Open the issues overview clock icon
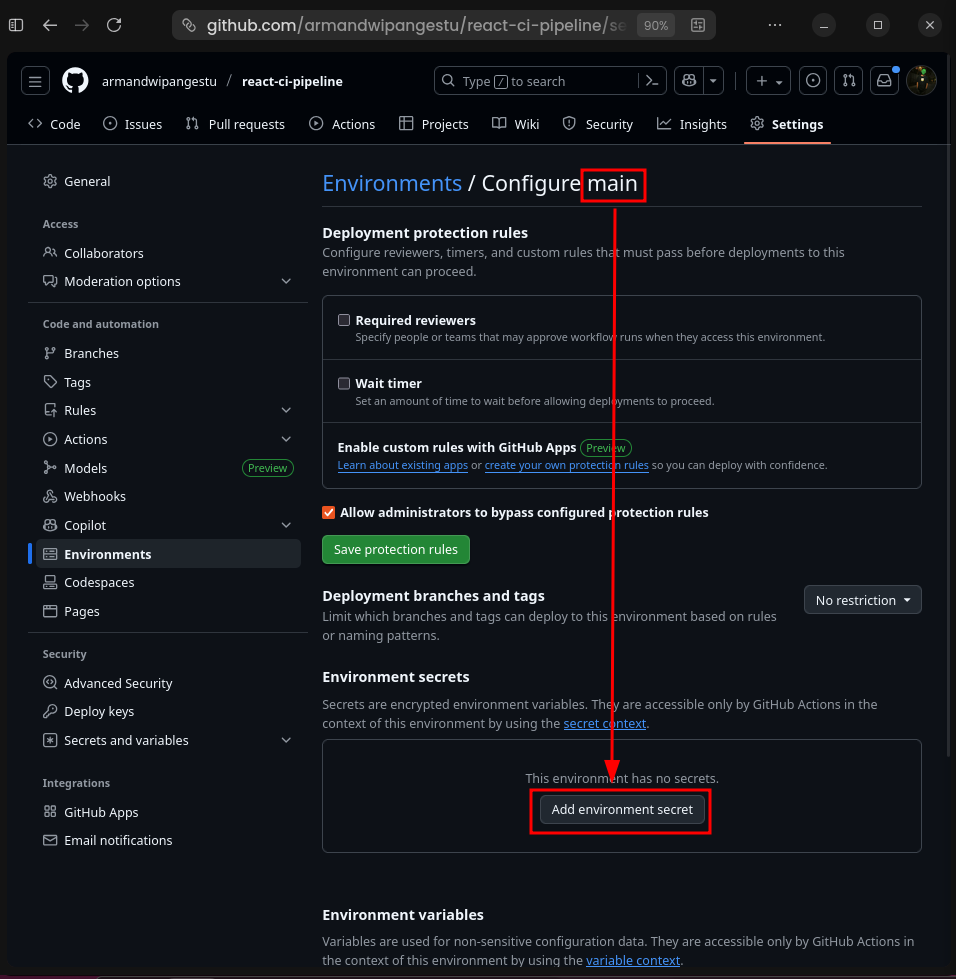 pyautogui.click(x=813, y=81)
